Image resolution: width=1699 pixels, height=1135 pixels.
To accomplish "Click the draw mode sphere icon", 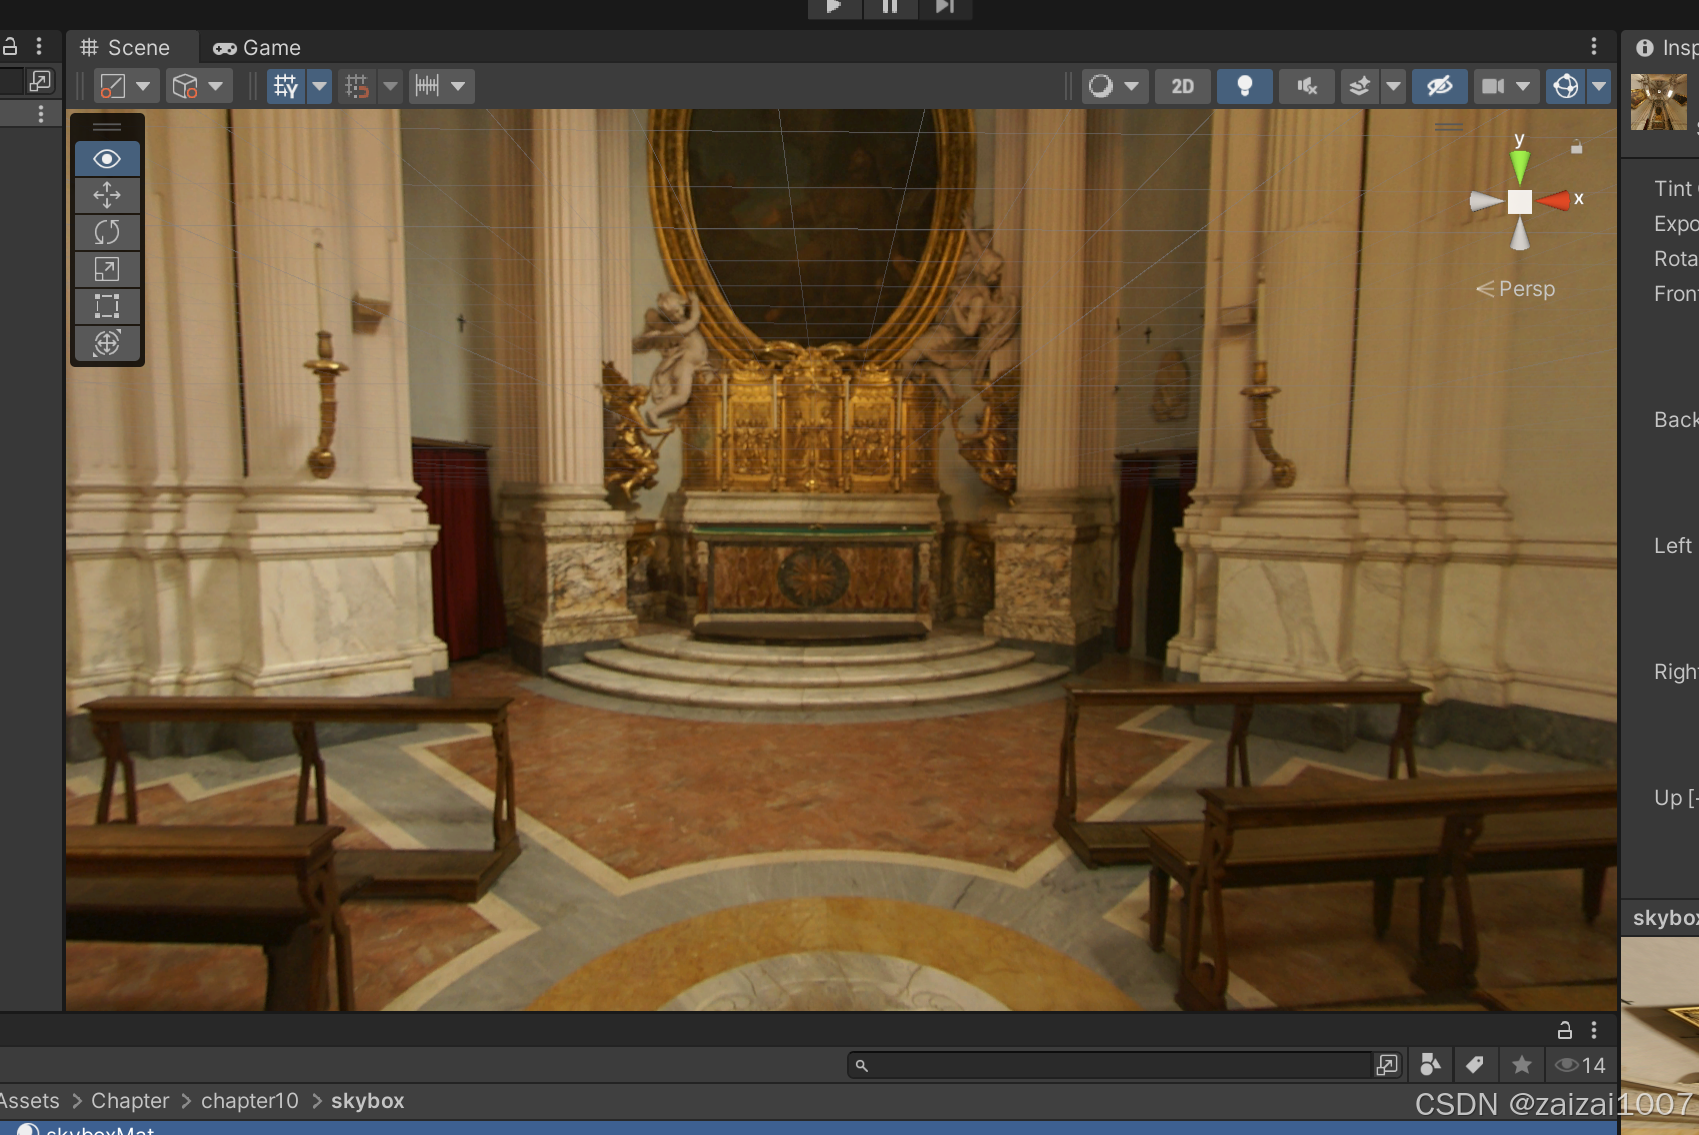I will click(1101, 86).
